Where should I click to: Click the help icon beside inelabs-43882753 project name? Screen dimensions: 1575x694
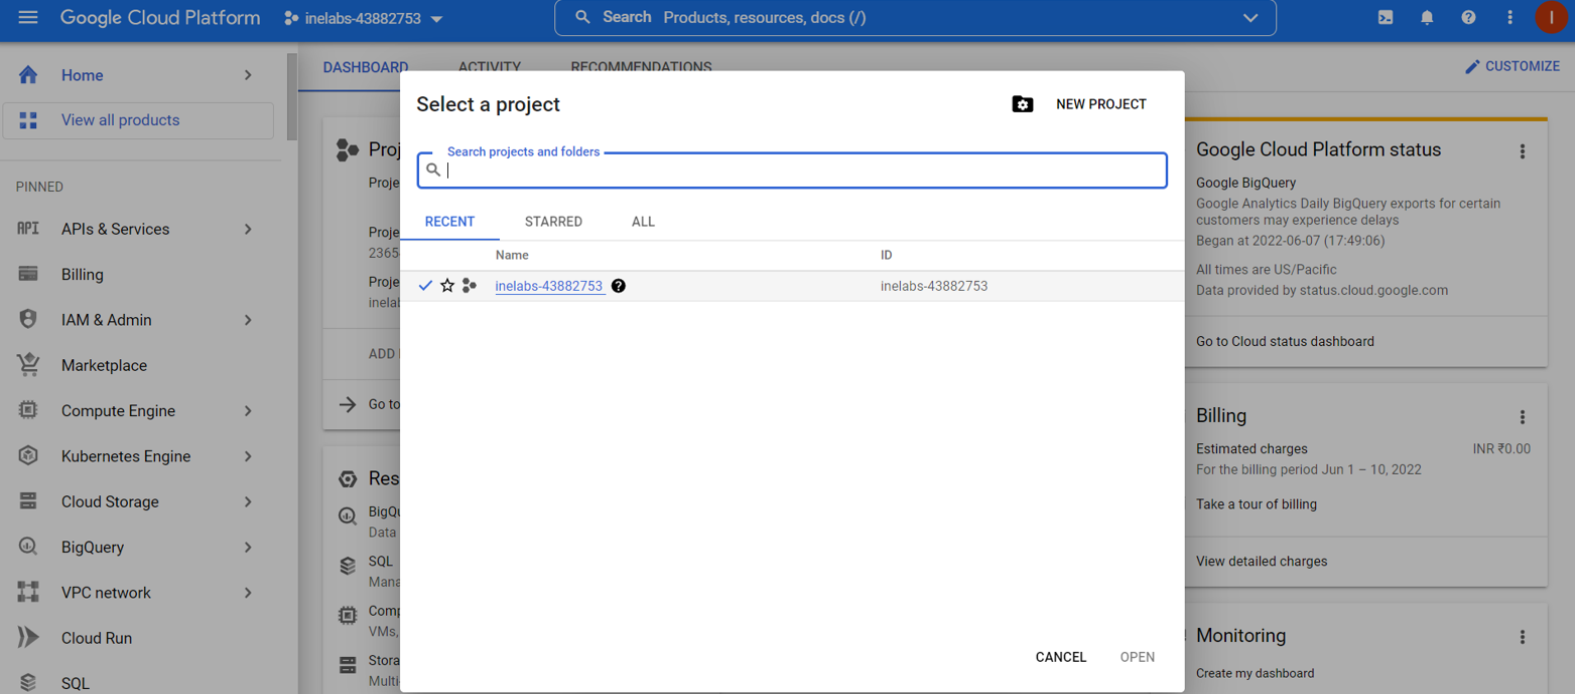click(618, 286)
